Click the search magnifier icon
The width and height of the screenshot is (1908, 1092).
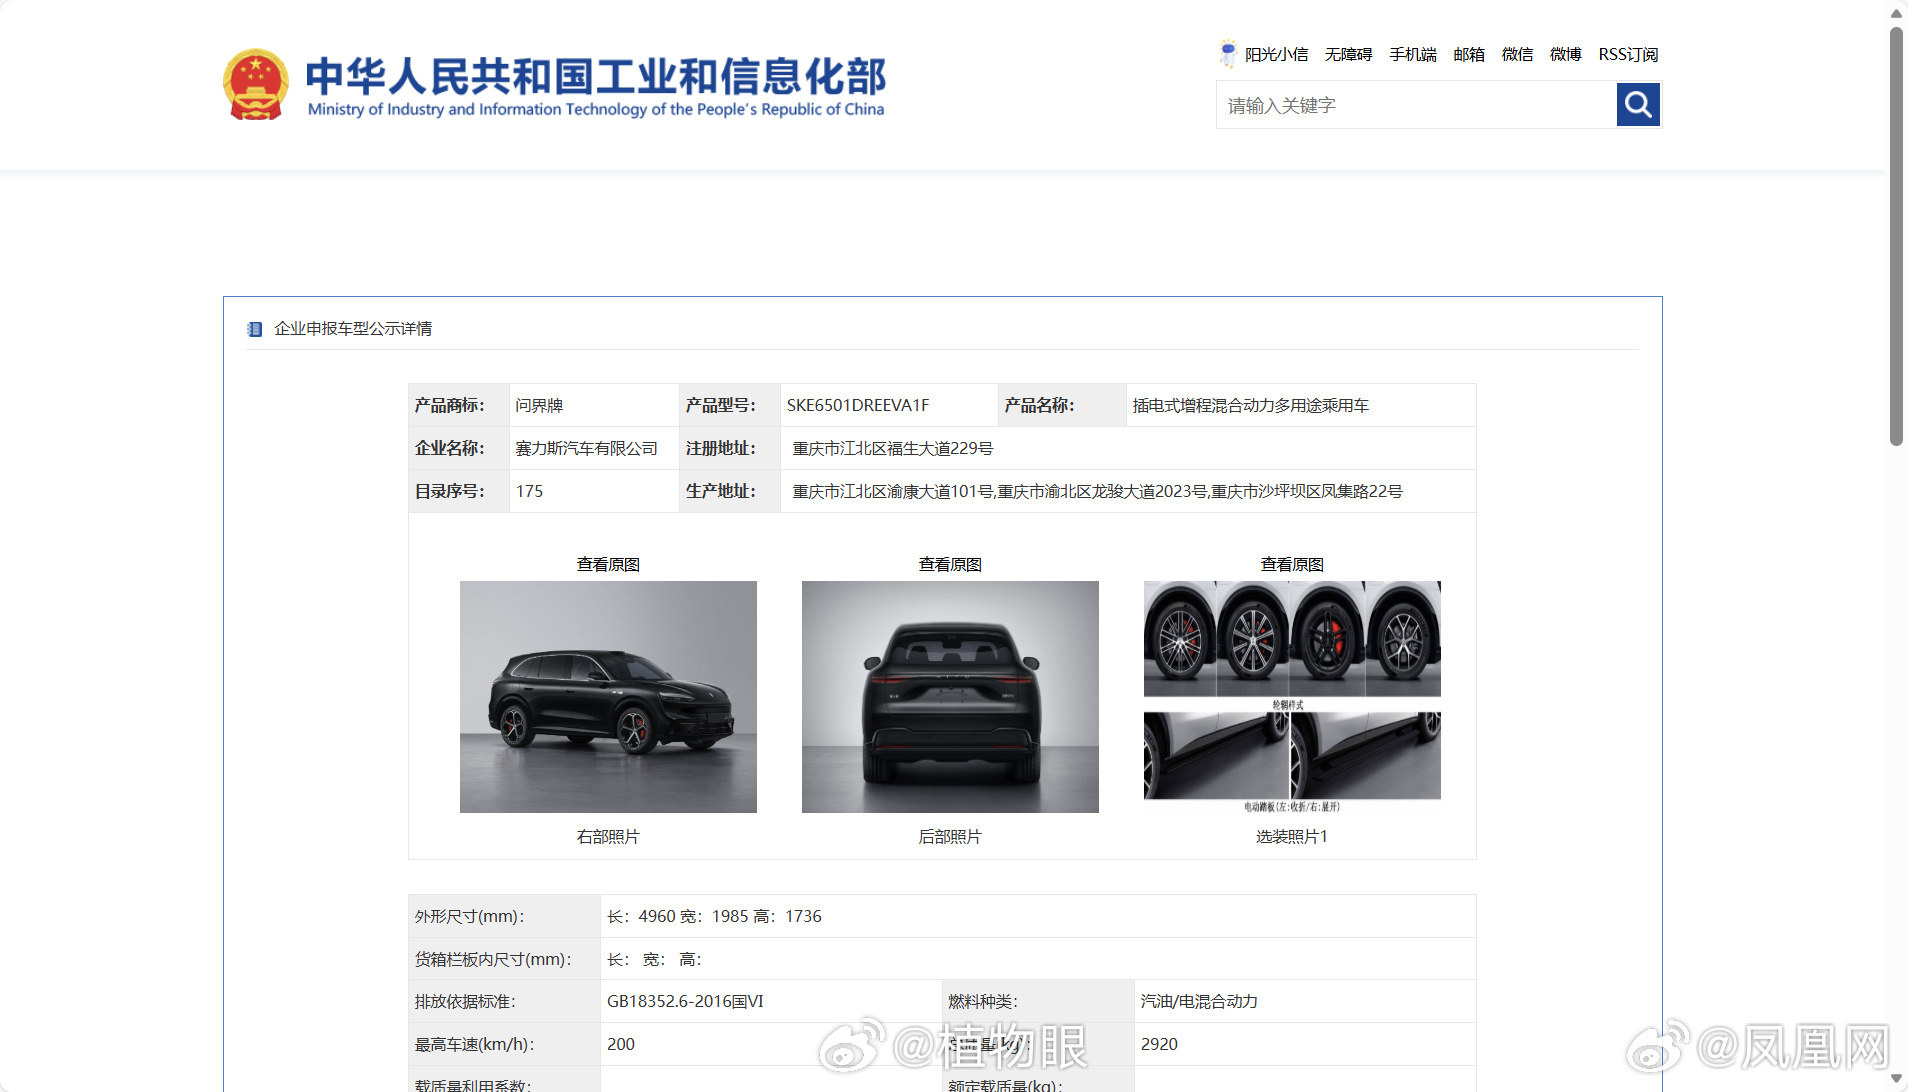pos(1637,104)
